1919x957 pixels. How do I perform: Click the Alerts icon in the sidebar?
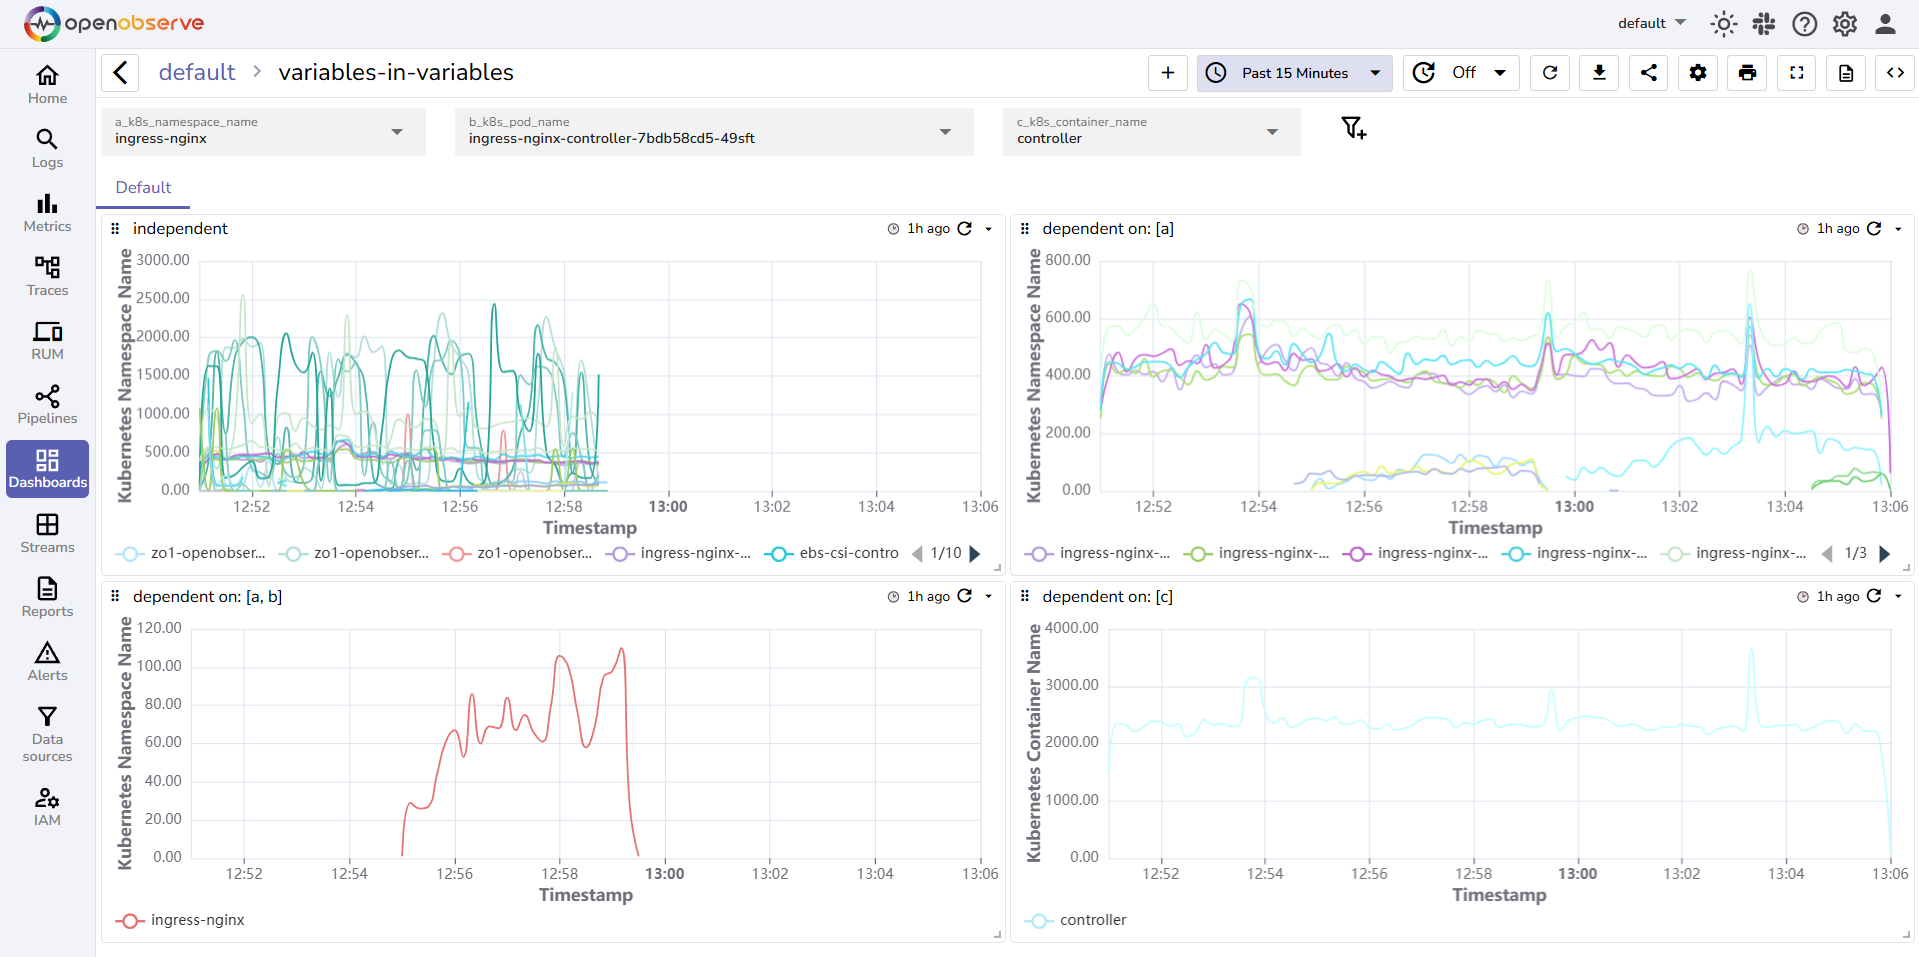coord(47,660)
